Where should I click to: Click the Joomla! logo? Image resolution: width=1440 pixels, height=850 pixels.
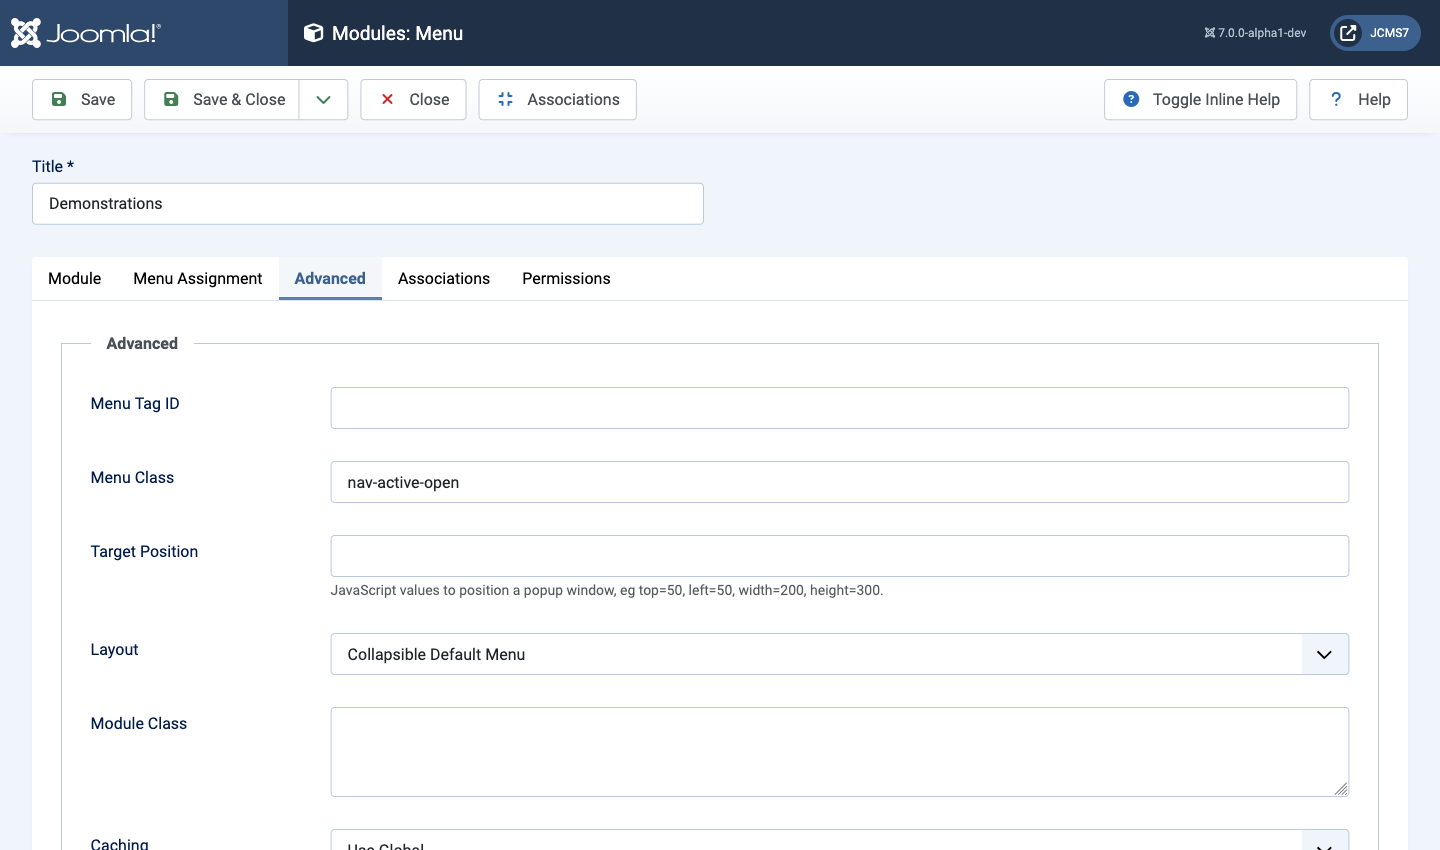pyautogui.click(x=86, y=33)
